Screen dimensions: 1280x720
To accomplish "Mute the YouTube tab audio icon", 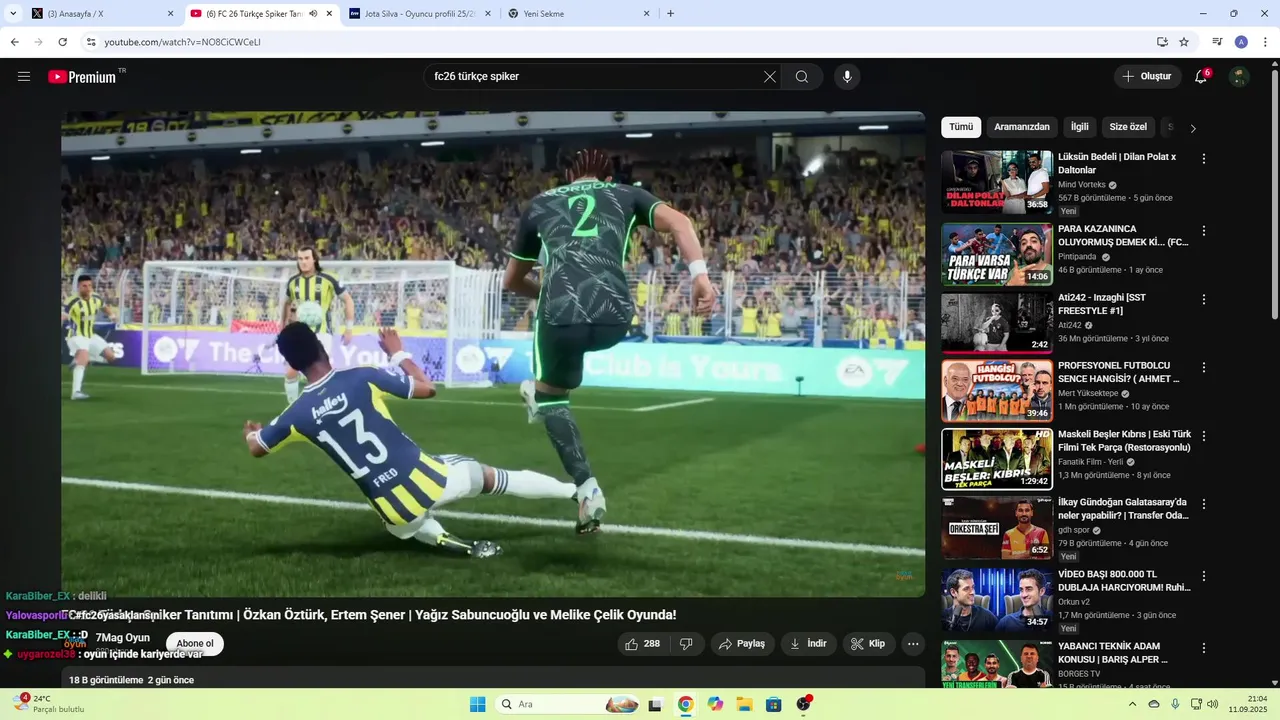I will point(313,14).
